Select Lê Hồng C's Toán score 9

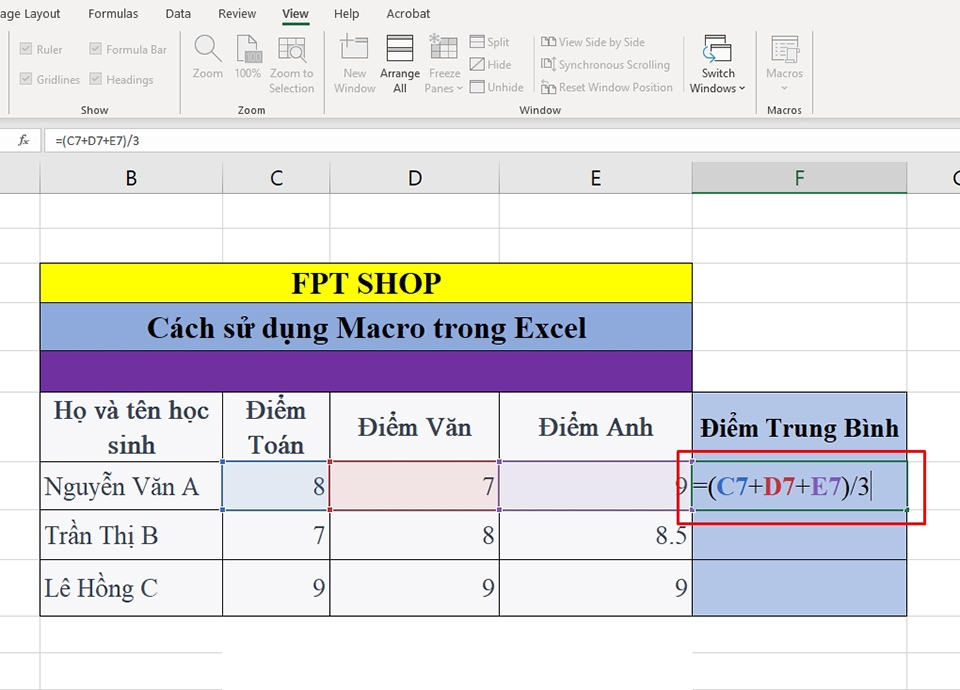point(276,588)
